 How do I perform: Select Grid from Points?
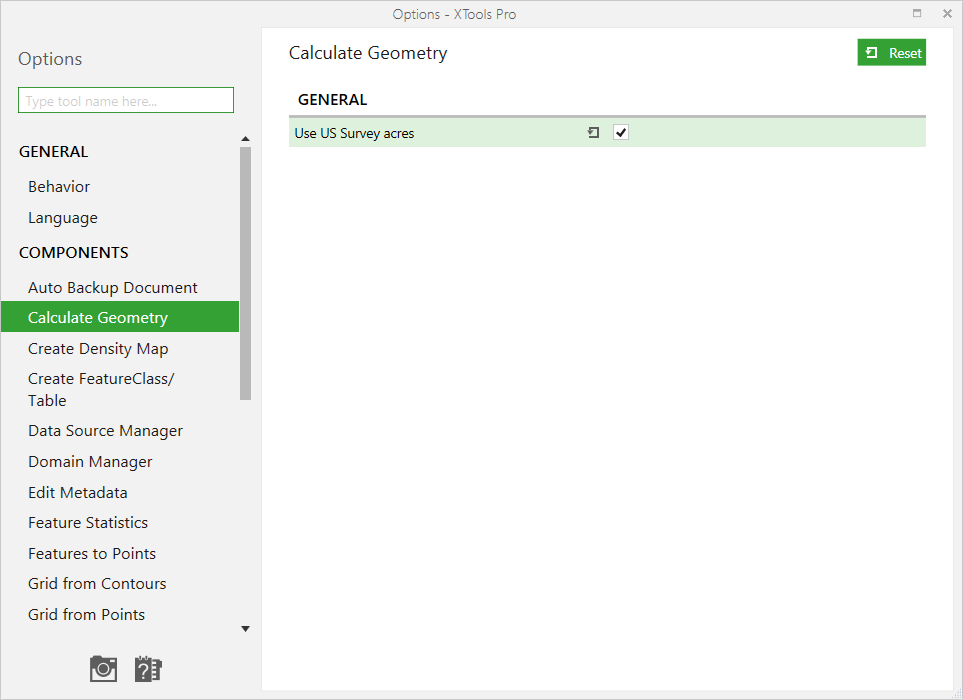(x=87, y=614)
